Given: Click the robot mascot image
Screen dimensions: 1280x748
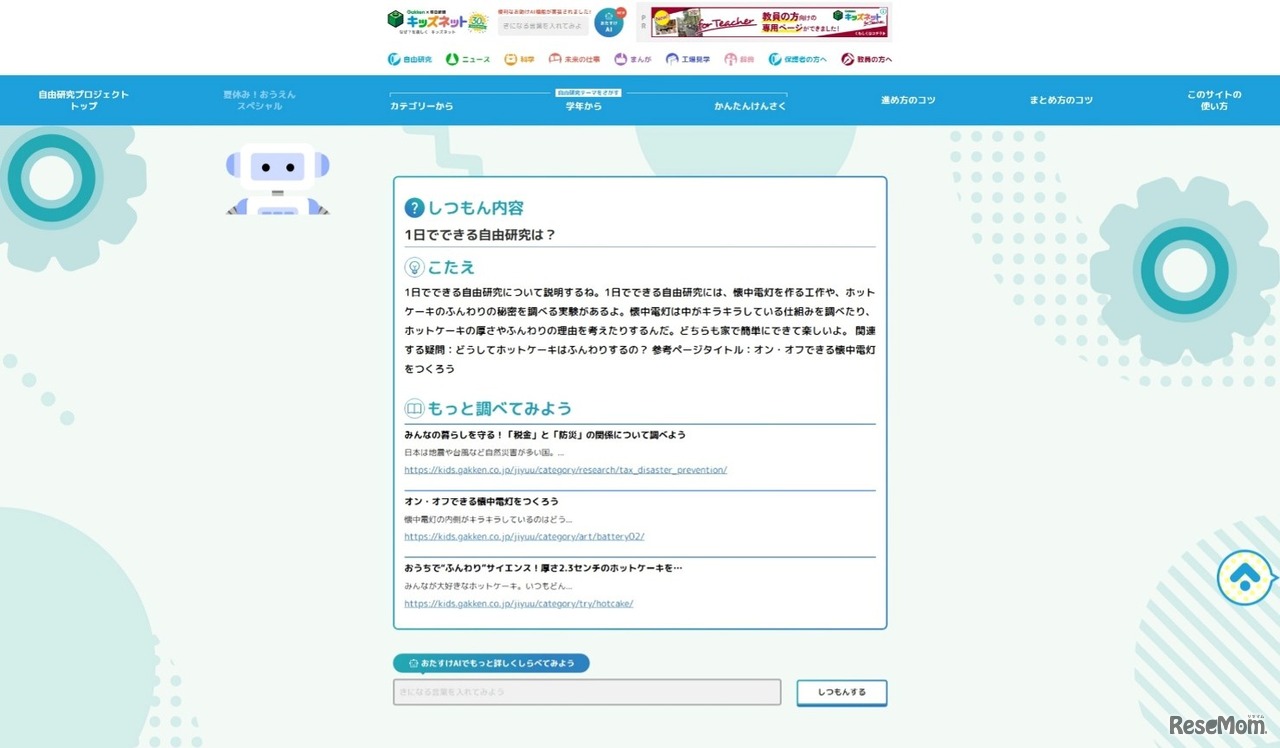Looking at the screenshot, I should coord(277,178).
